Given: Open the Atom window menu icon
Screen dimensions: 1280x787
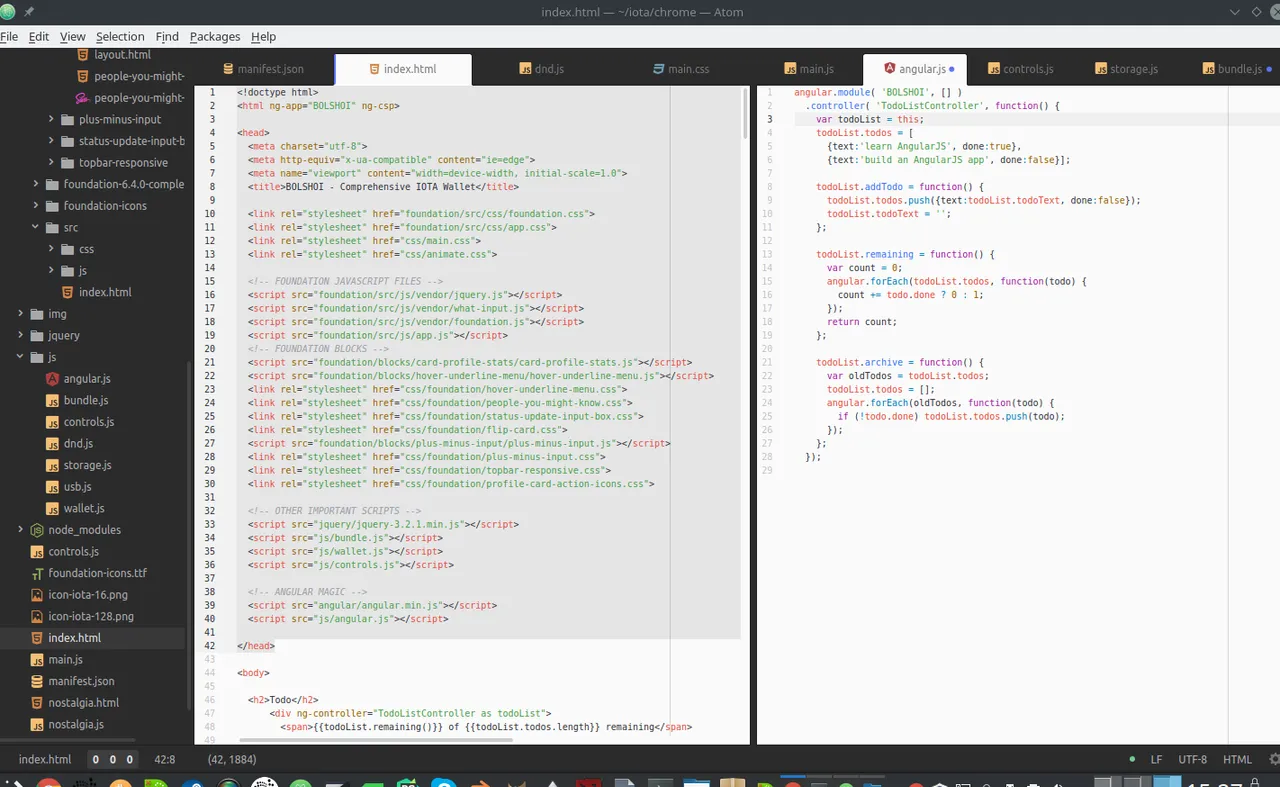Looking at the screenshot, I should click(x=7, y=11).
